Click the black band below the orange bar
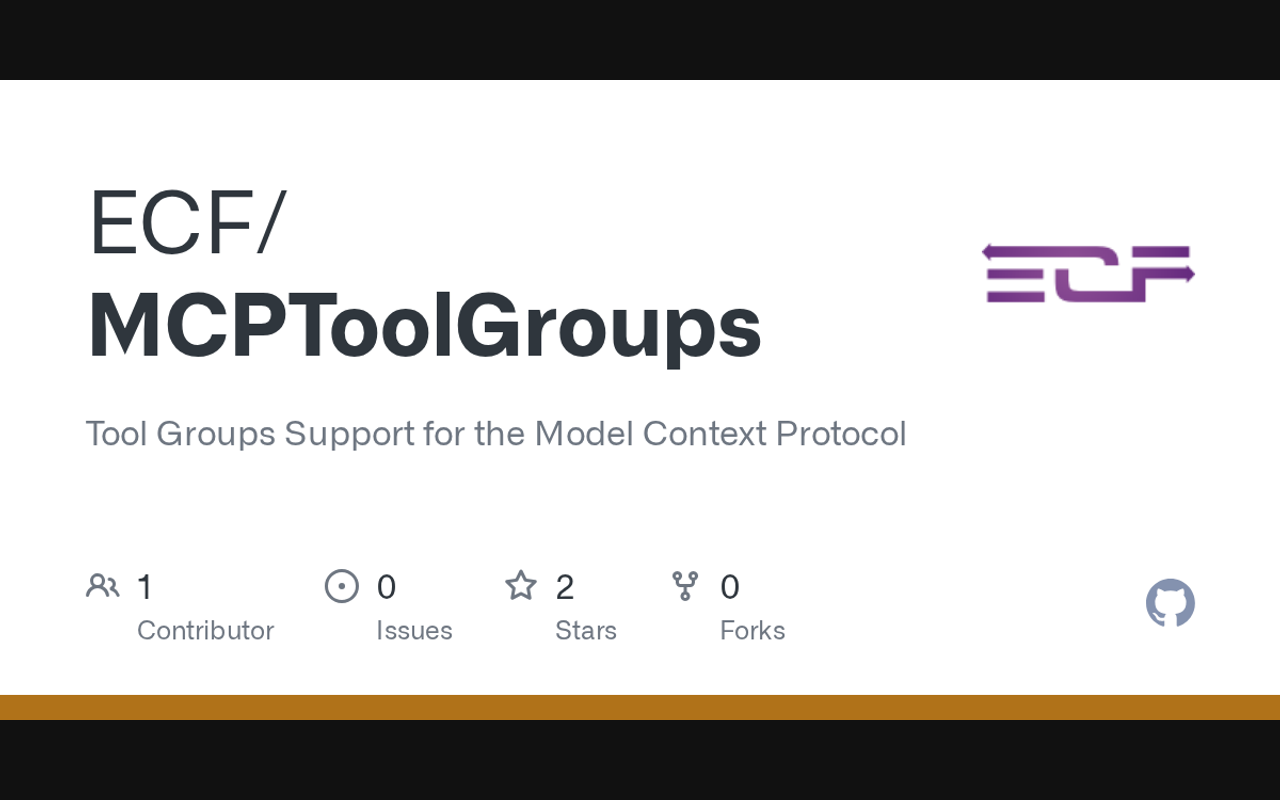The width and height of the screenshot is (1280, 800). [640, 760]
